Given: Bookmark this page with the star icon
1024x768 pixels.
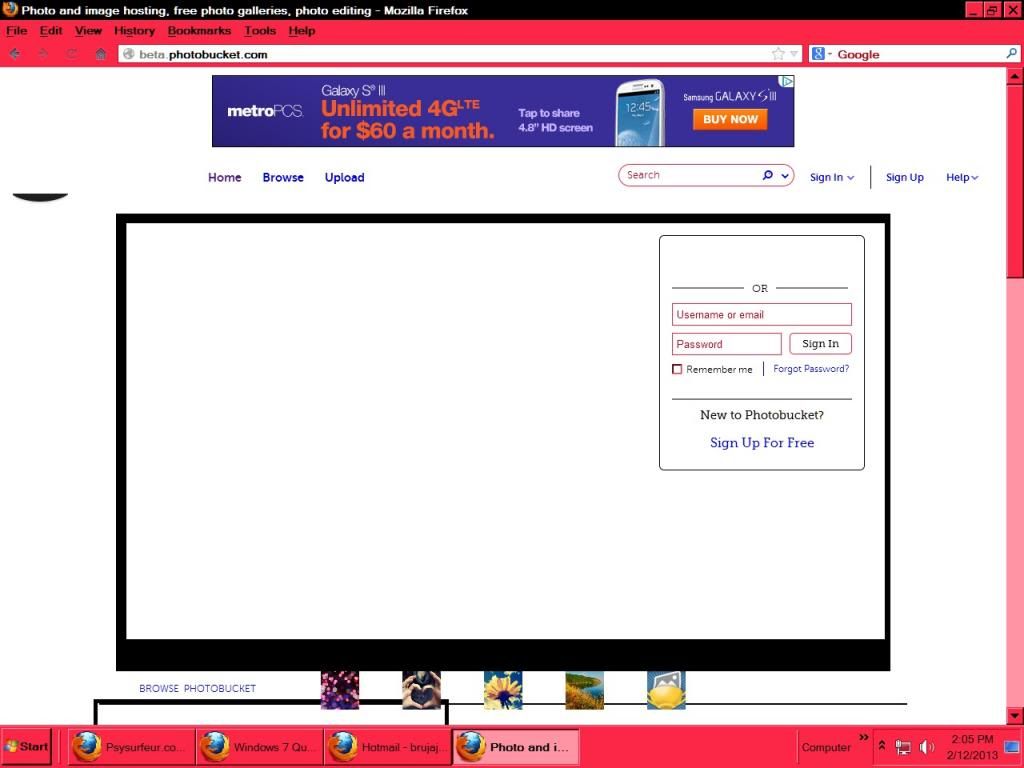Looking at the screenshot, I should [x=778, y=54].
